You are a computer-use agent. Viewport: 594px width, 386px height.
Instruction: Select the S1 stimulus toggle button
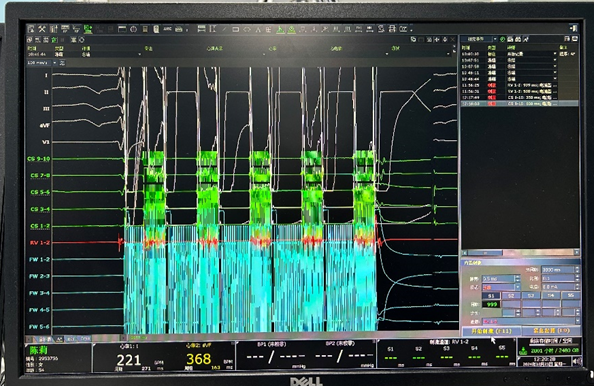491,295
